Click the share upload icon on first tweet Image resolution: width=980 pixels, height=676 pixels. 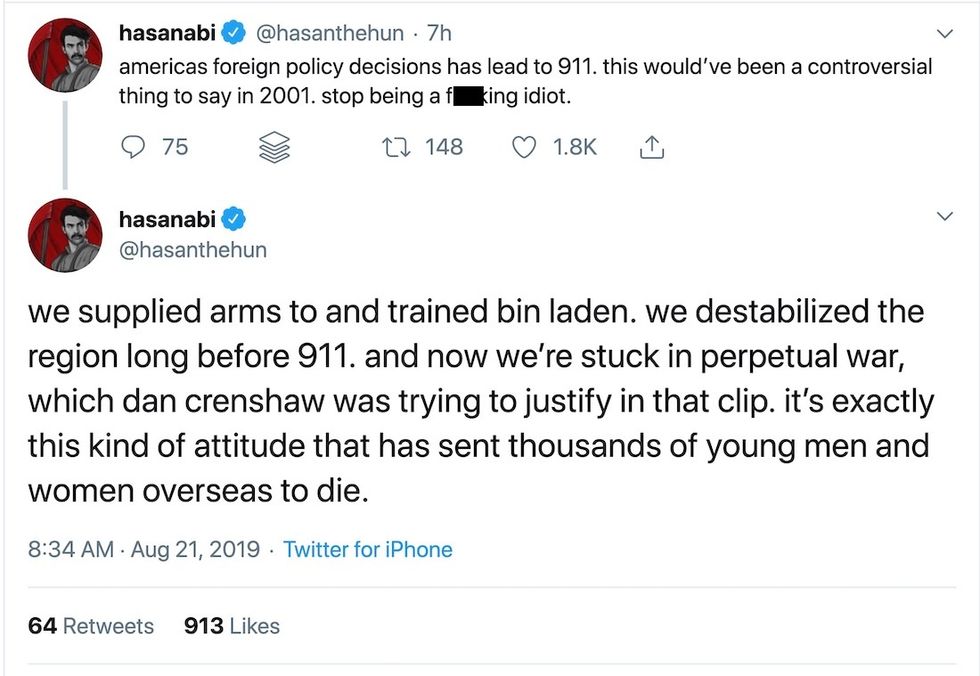650,148
